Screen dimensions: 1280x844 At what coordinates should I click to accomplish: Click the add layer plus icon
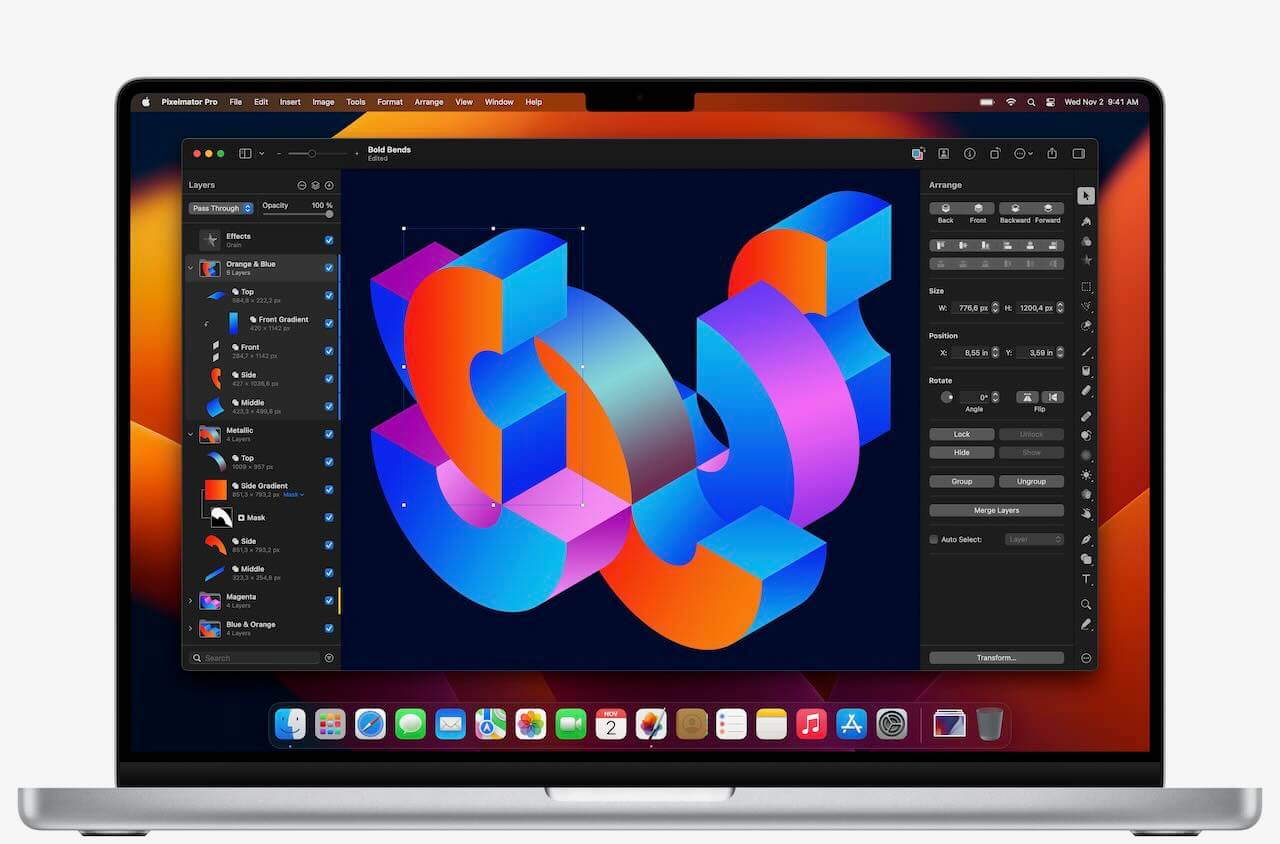coord(329,185)
